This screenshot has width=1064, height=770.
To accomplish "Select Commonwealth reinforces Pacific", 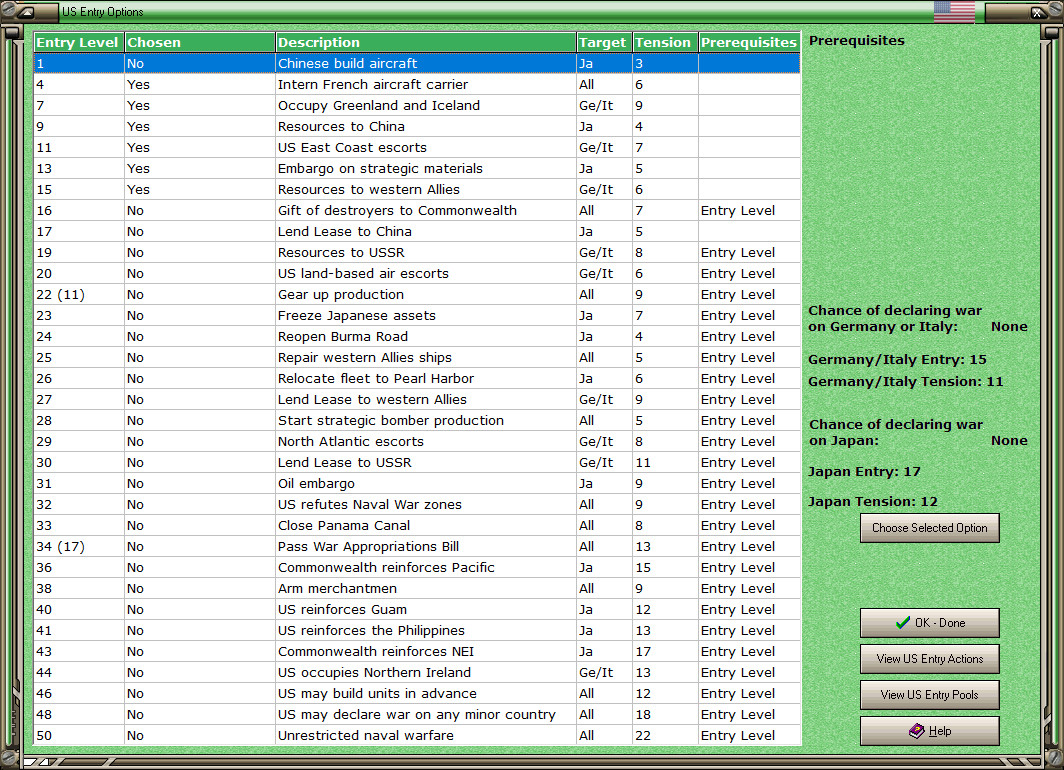I will point(417,568).
